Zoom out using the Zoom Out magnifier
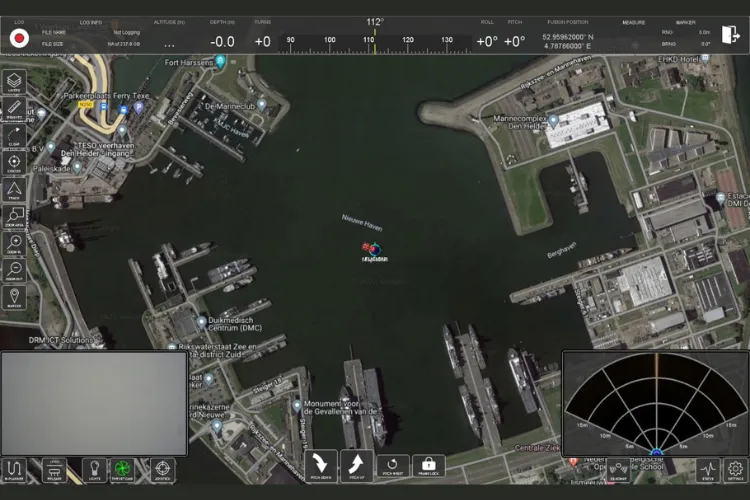Viewport: 750px width, 500px height. point(14,271)
